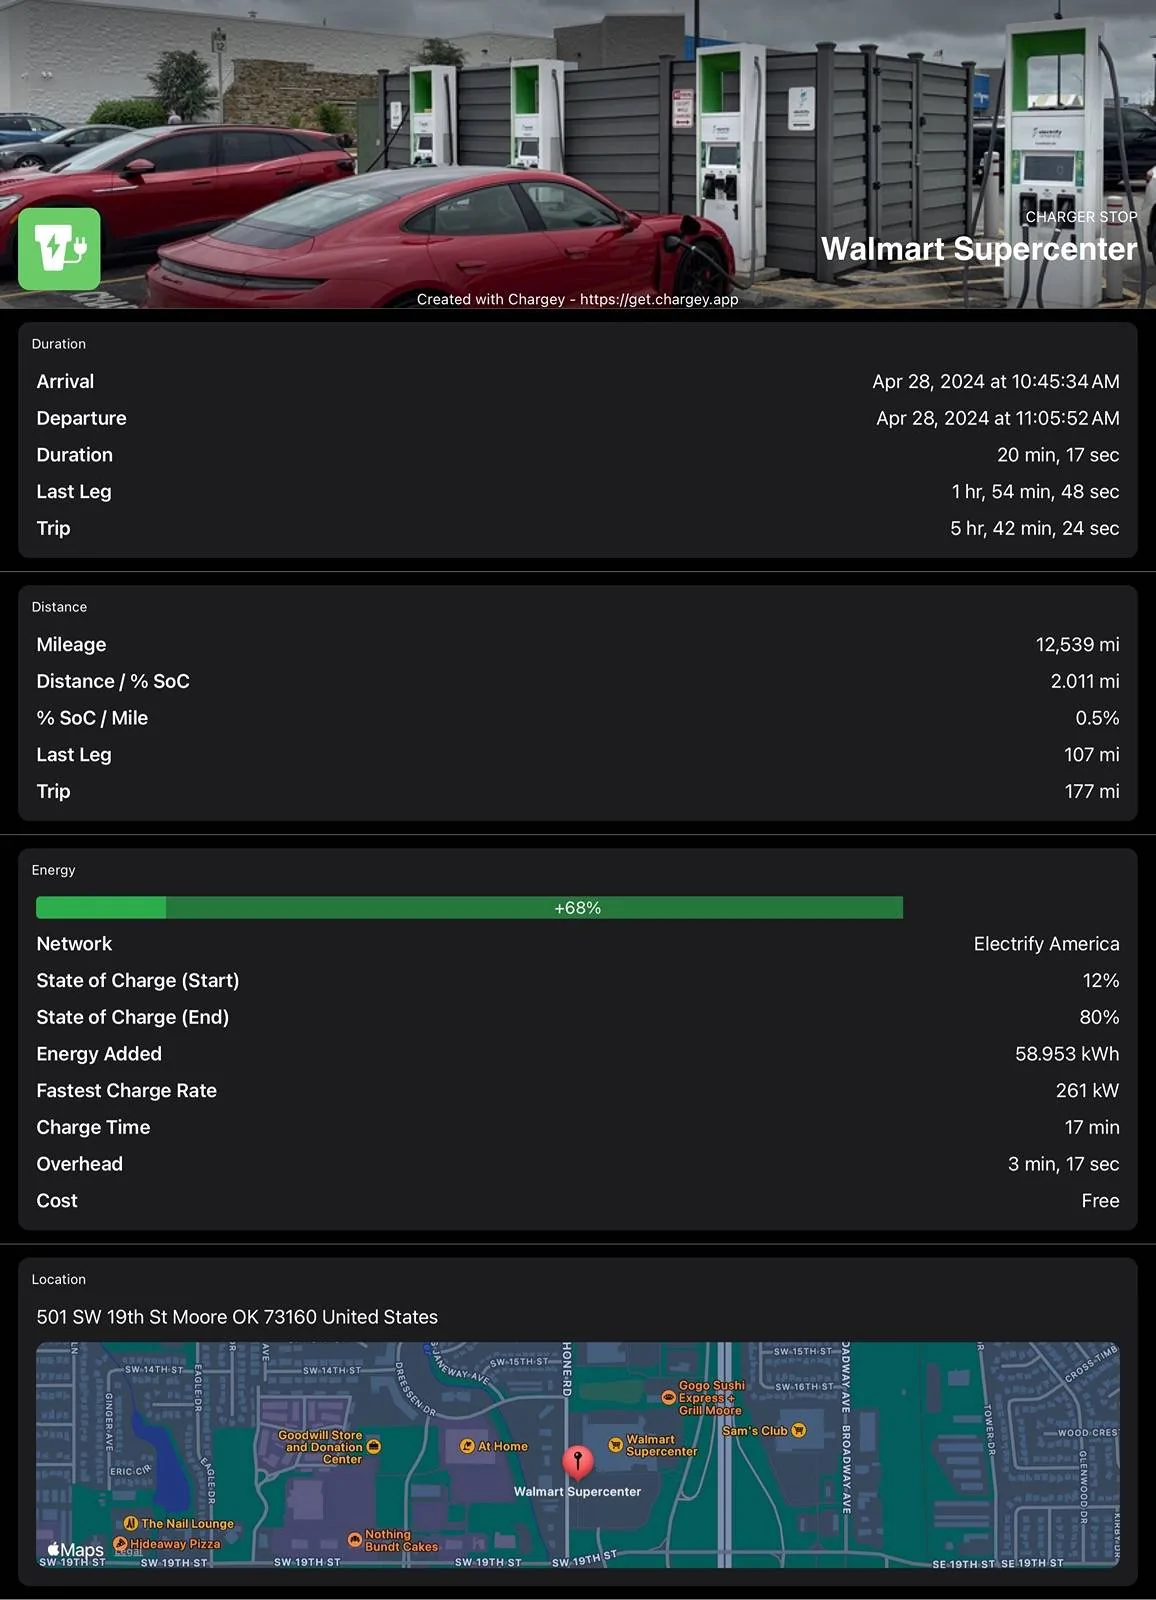Click the orange Walmart Supercenter map icon
This screenshot has width=1156, height=1600.
(616, 1445)
